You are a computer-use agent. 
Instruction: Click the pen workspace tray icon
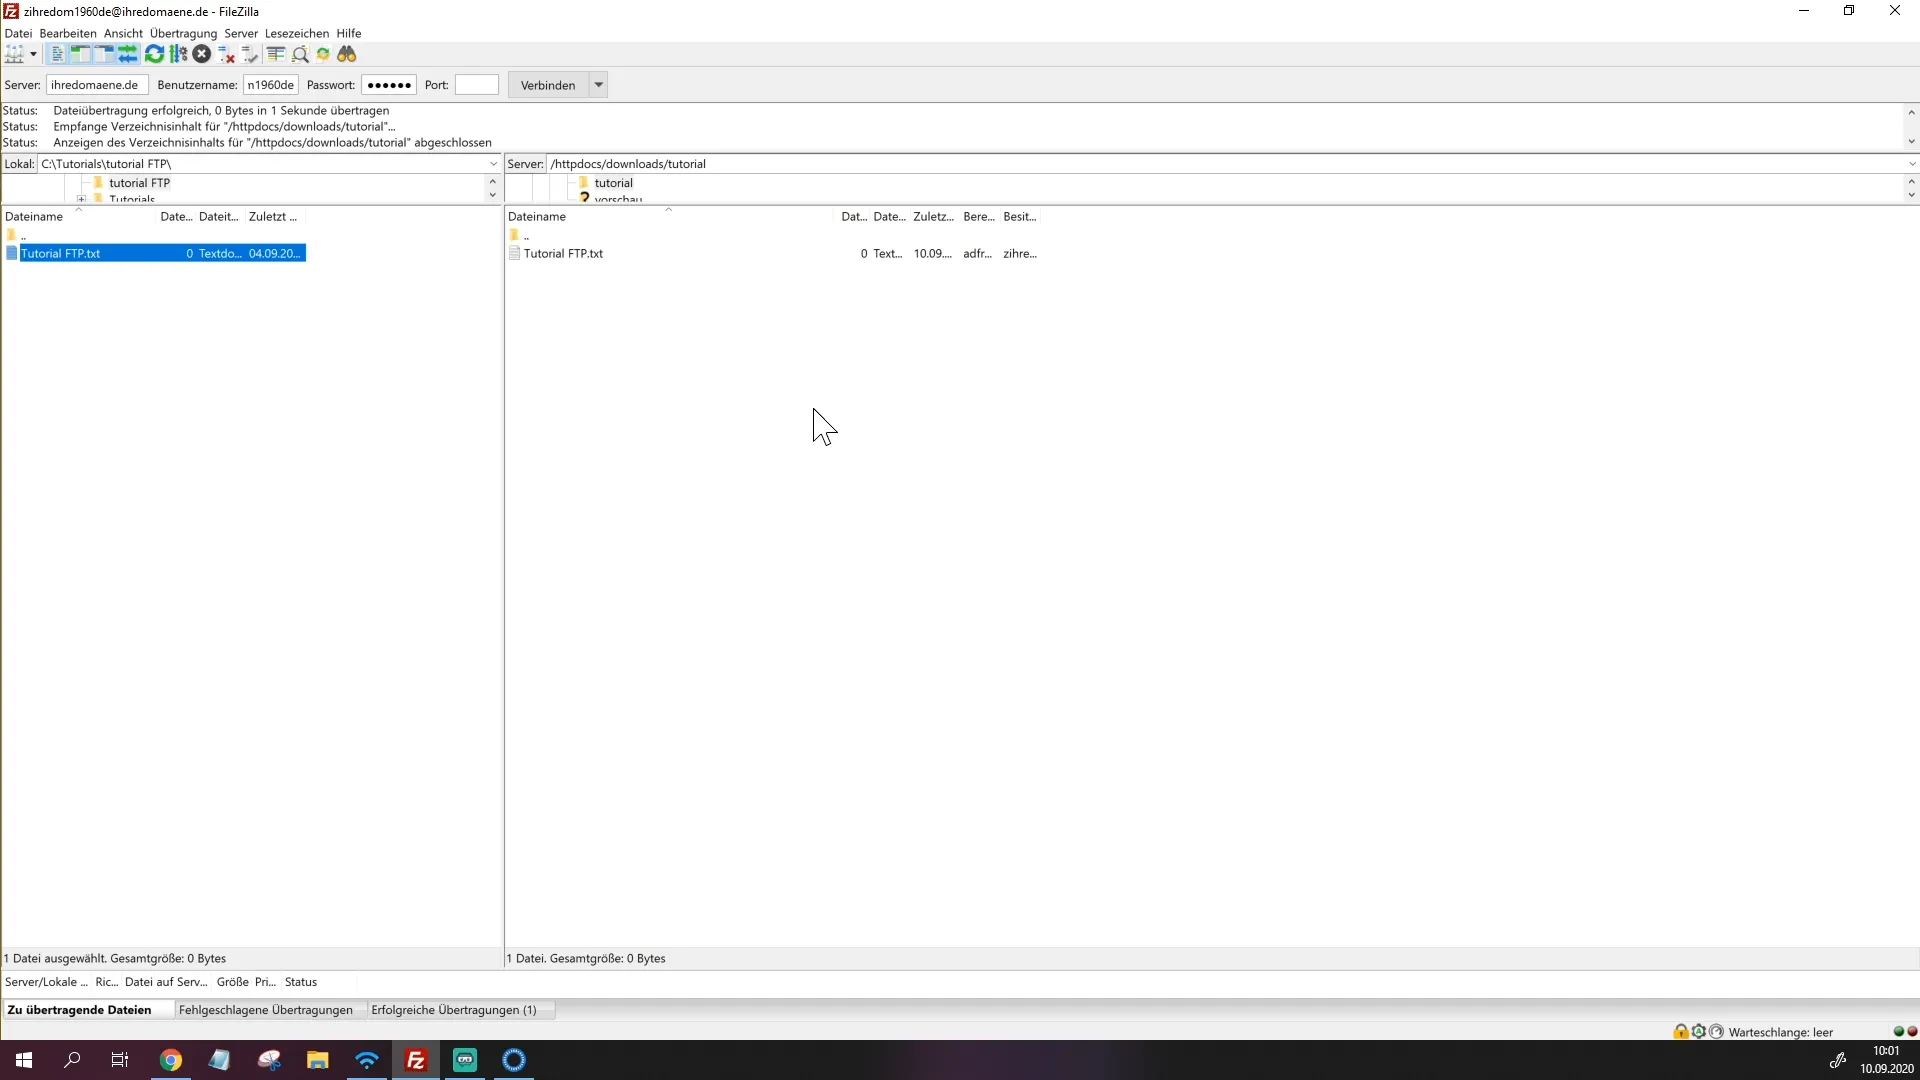click(x=1837, y=1060)
